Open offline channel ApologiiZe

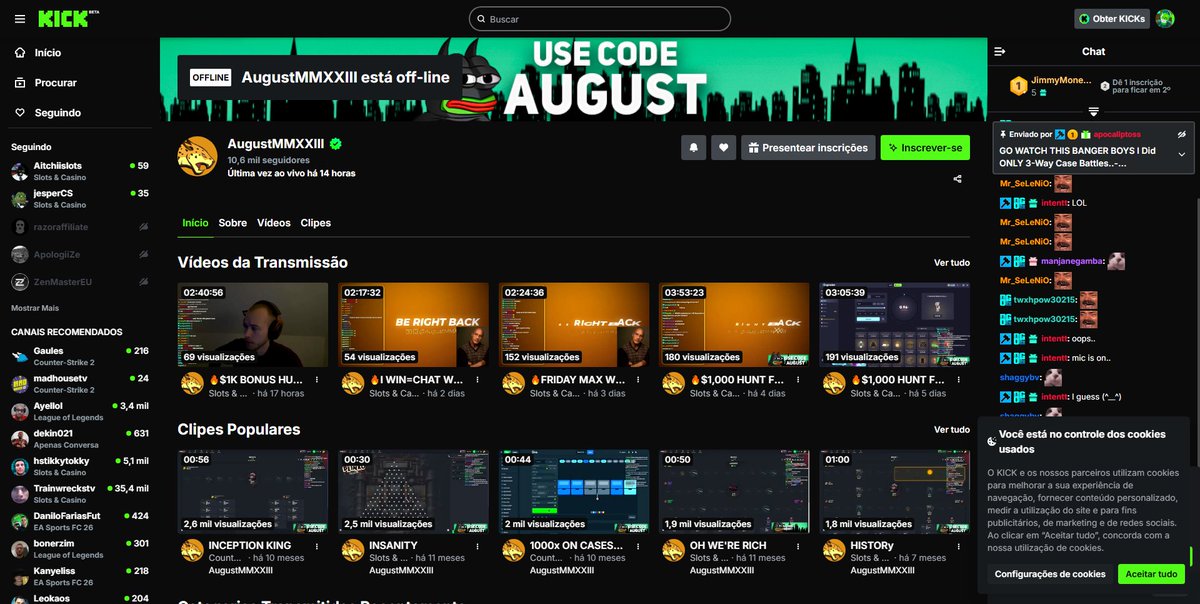79,255
